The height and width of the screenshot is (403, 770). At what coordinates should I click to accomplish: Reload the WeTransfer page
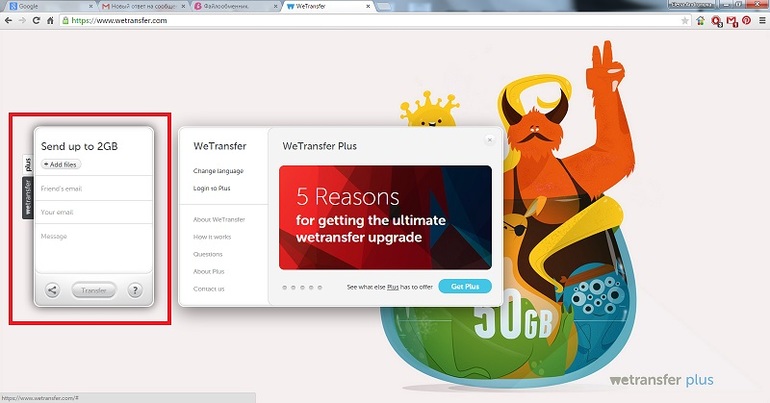[x=36, y=21]
